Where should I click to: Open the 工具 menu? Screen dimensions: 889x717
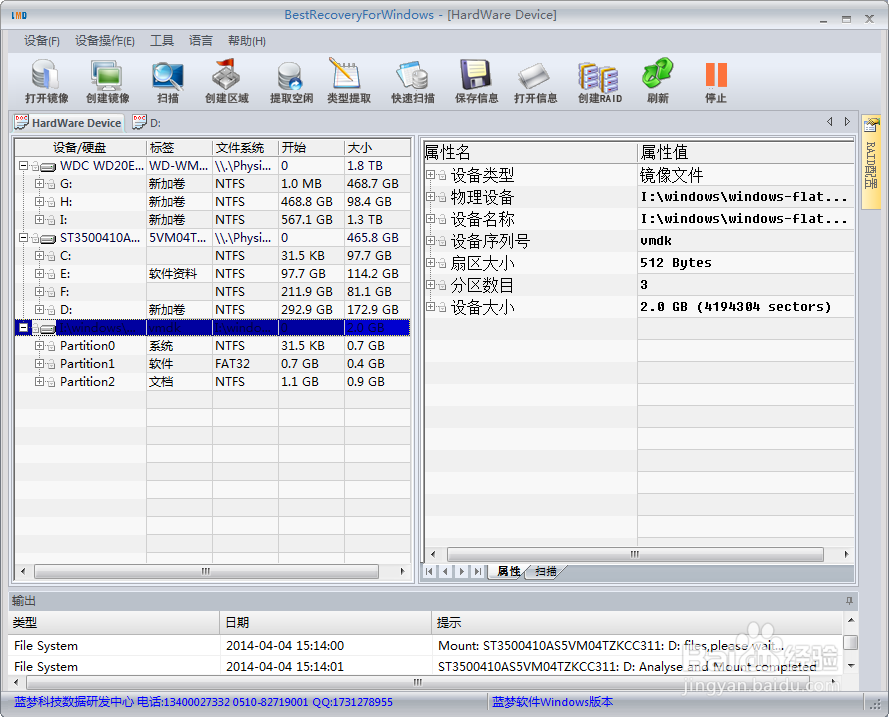pyautogui.click(x=162, y=41)
